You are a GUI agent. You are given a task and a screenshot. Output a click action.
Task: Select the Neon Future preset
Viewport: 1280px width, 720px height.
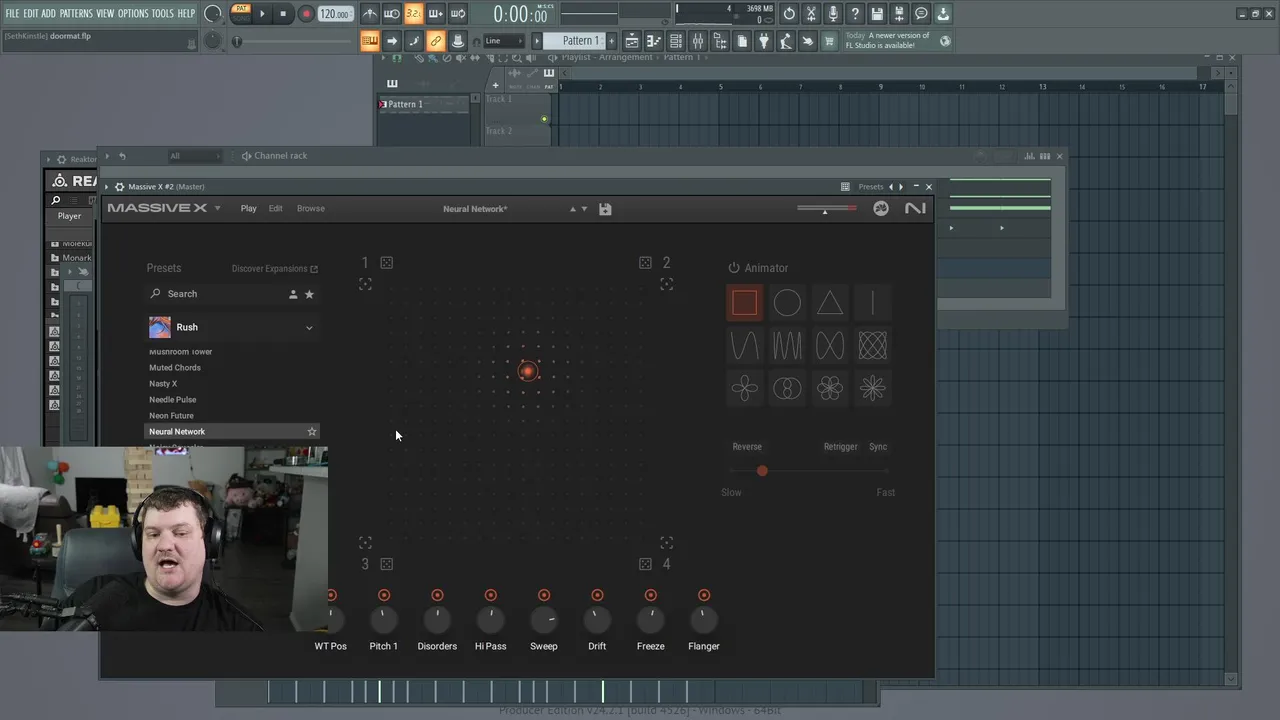(x=171, y=416)
